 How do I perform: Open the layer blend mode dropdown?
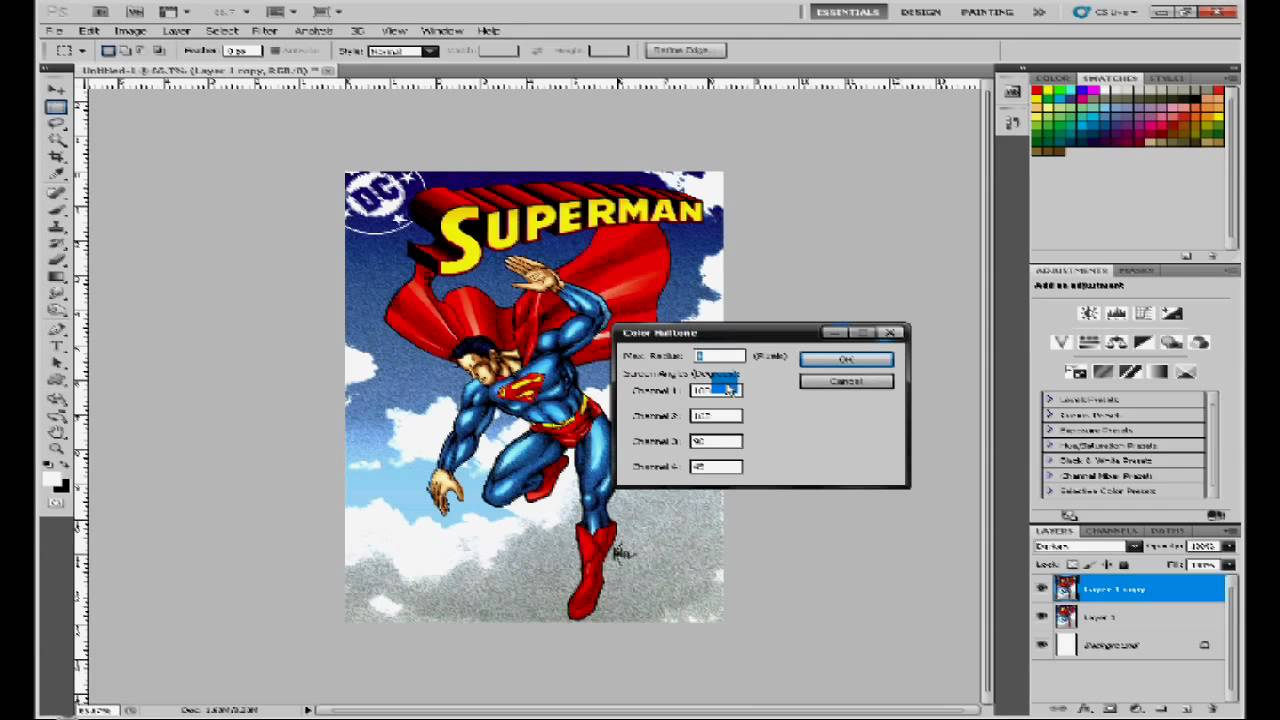1088,546
